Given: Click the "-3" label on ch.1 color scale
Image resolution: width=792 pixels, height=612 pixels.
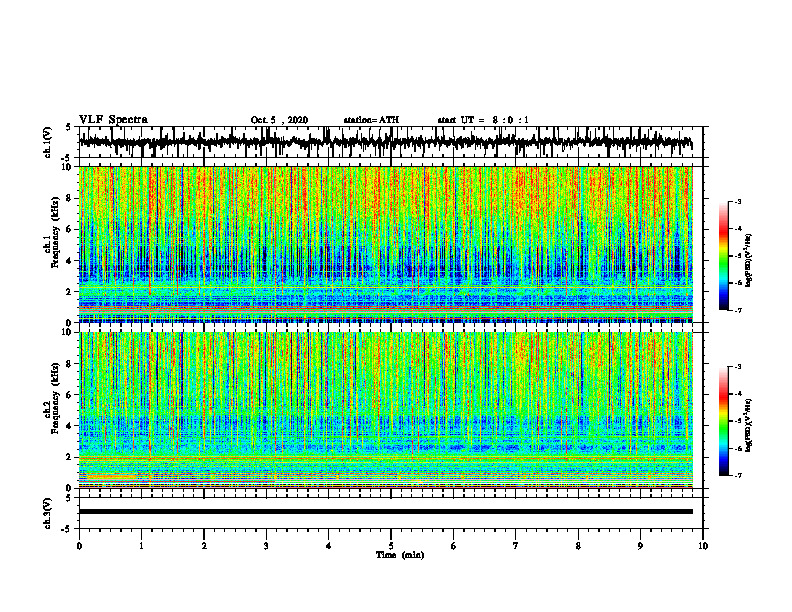Looking at the screenshot, I should click(x=738, y=202).
